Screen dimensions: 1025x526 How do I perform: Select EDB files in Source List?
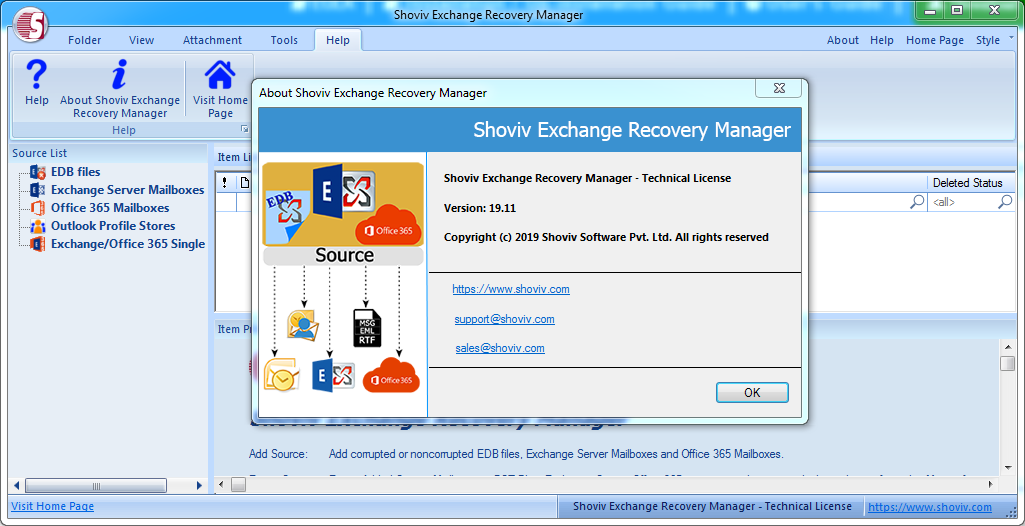75,172
